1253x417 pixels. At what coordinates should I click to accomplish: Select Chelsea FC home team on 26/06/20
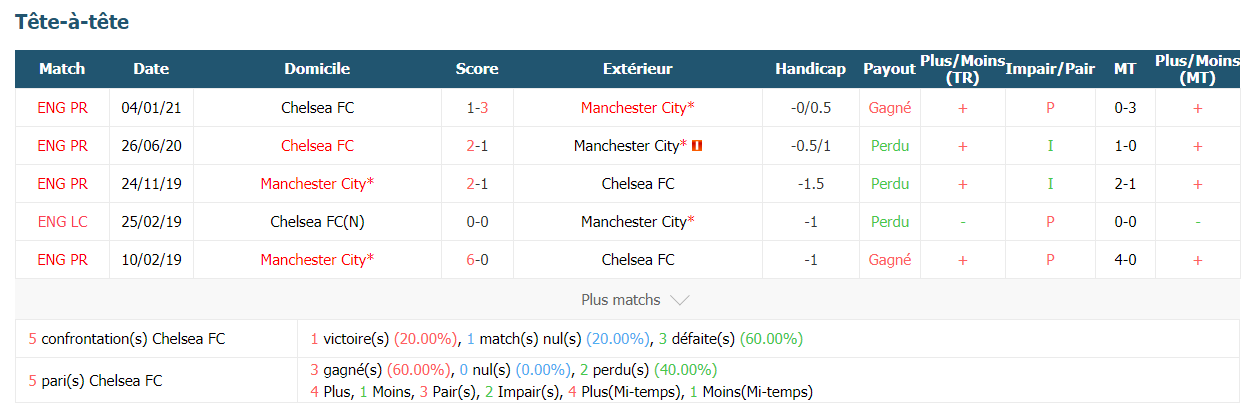(x=317, y=146)
